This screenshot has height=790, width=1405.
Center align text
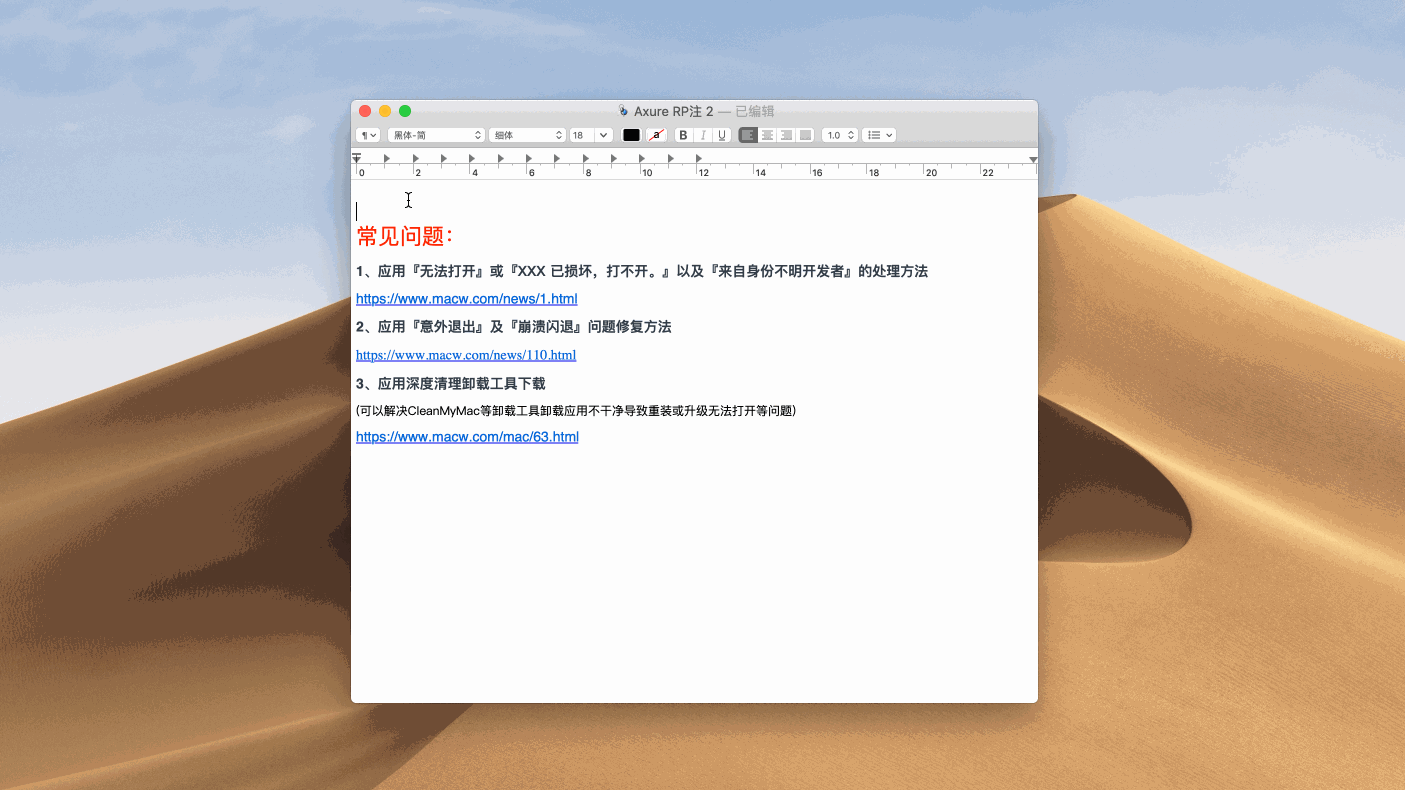[767, 135]
